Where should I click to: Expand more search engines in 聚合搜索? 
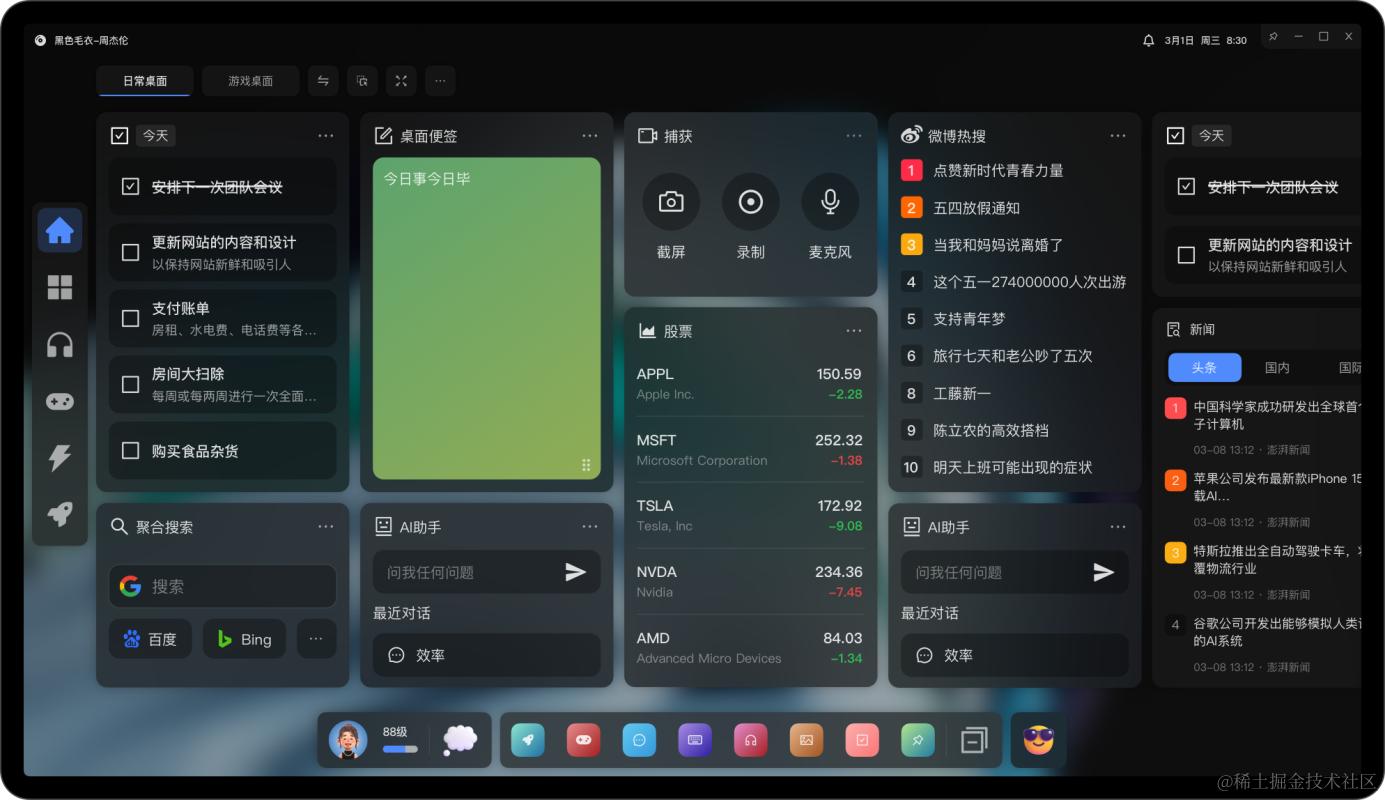[x=316, y=638]
